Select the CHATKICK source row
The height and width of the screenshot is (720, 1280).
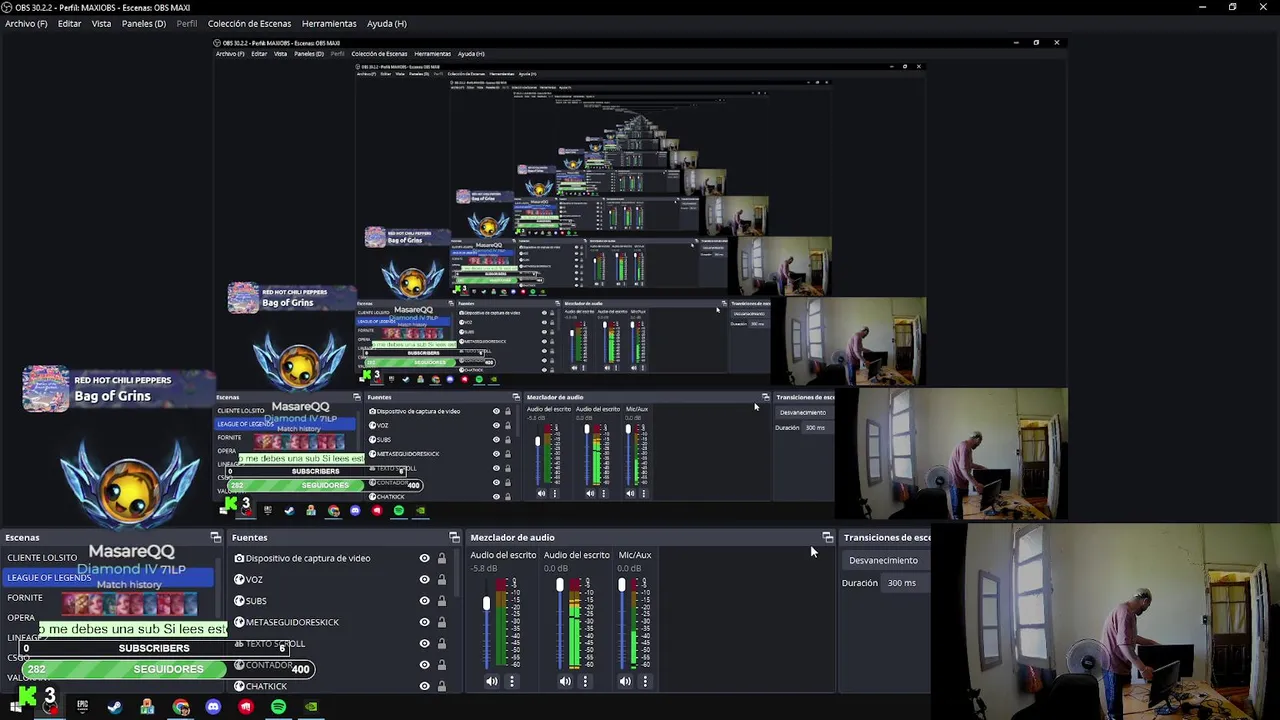(x=340, y=686)
